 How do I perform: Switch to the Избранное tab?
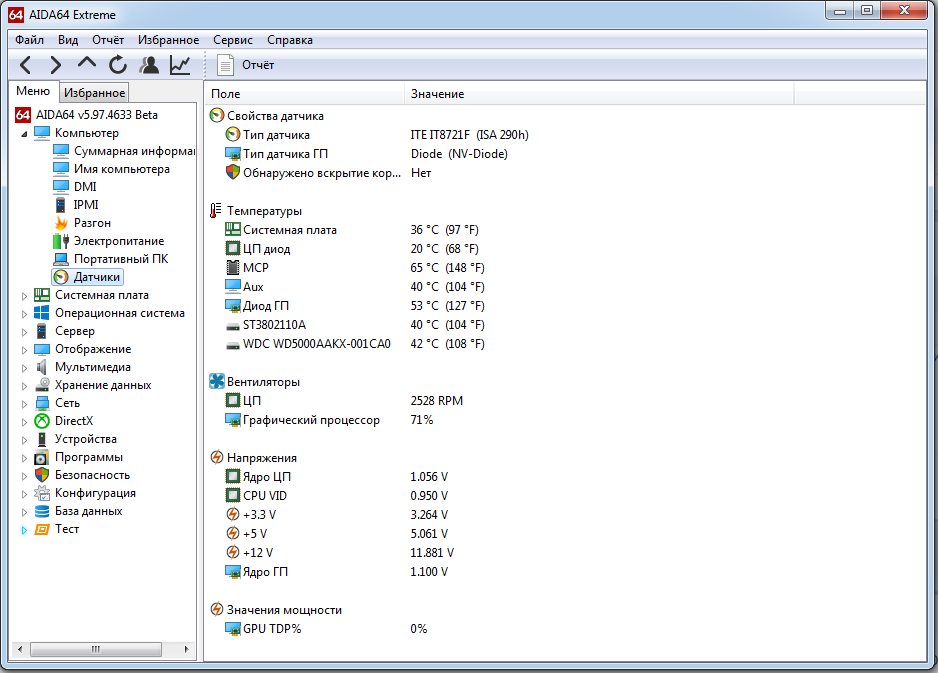click(94, 93)
